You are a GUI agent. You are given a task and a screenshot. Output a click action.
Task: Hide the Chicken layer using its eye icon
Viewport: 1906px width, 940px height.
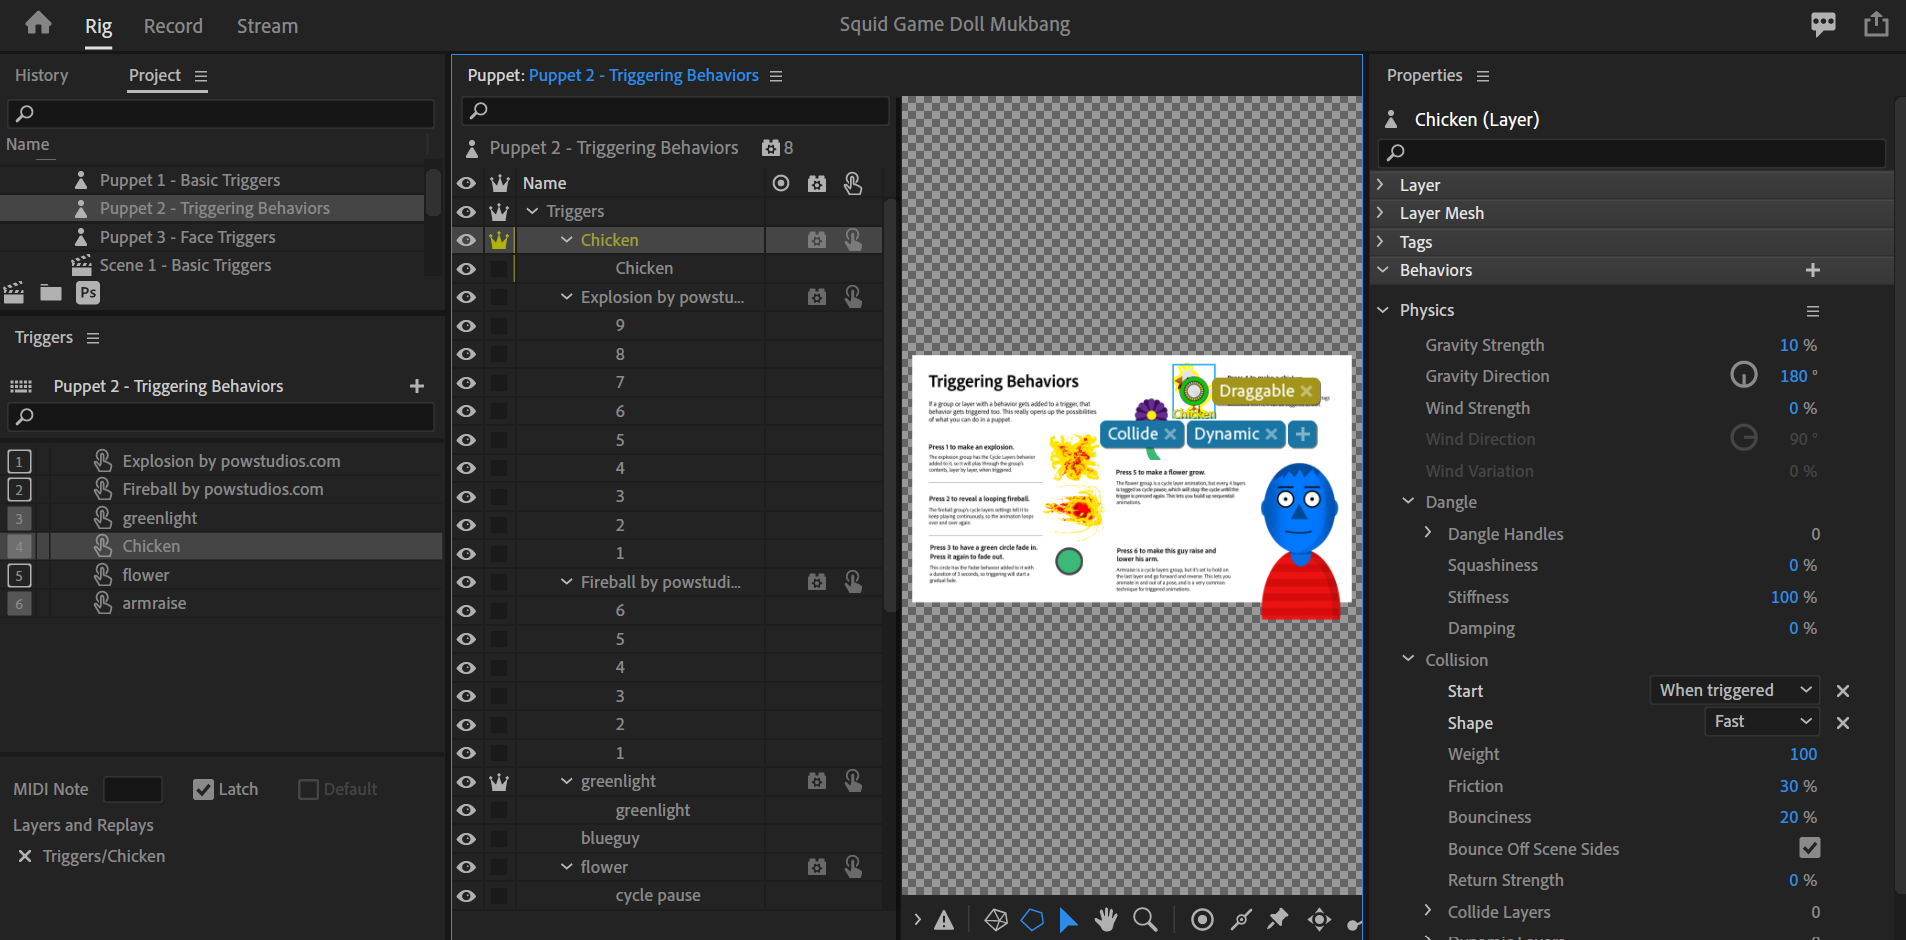[467, 239]
